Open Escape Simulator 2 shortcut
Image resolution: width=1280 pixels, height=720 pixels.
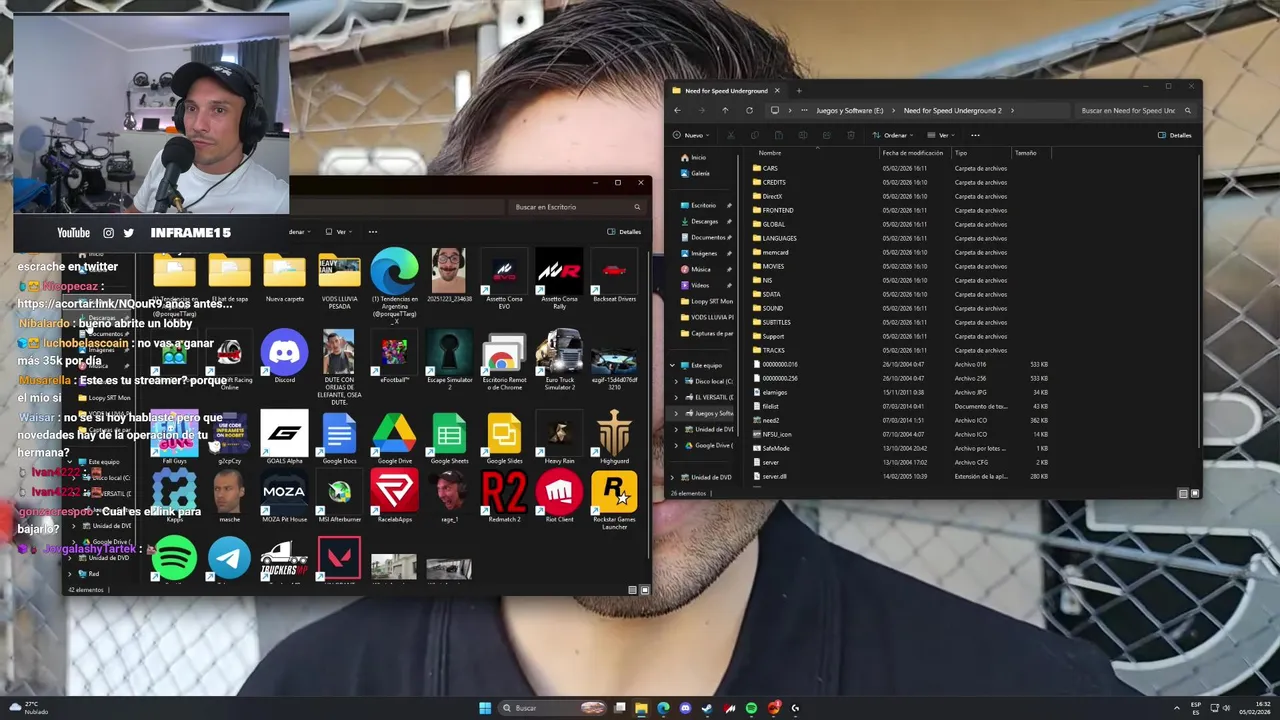[449, 360]
